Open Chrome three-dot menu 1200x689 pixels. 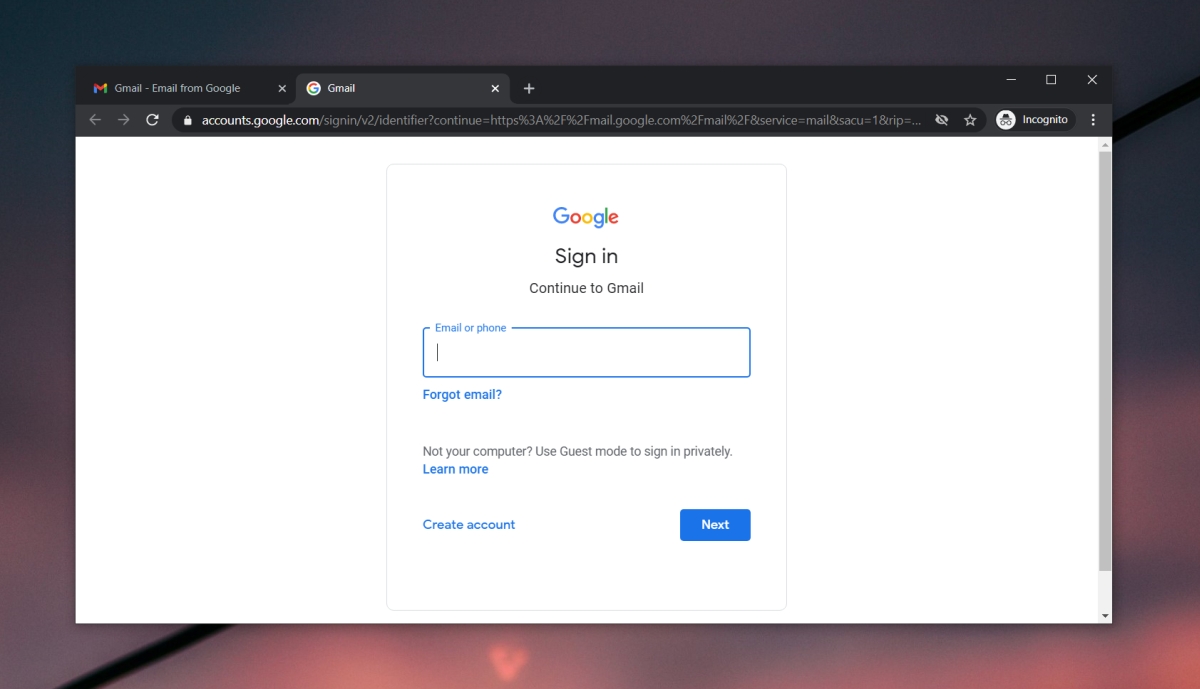coord(1093,120)
